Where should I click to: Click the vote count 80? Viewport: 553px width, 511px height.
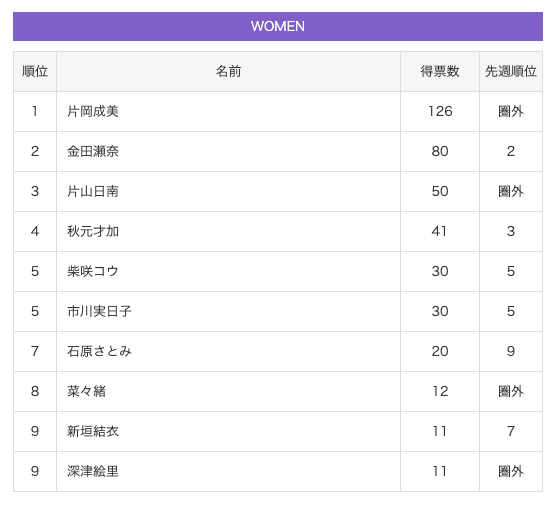440,151
